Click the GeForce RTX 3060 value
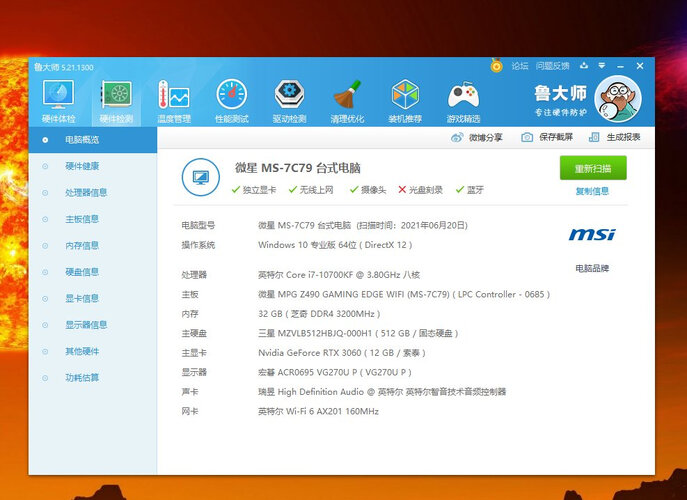The height and width of the screenshot is (500, 687). coord(342,353)
